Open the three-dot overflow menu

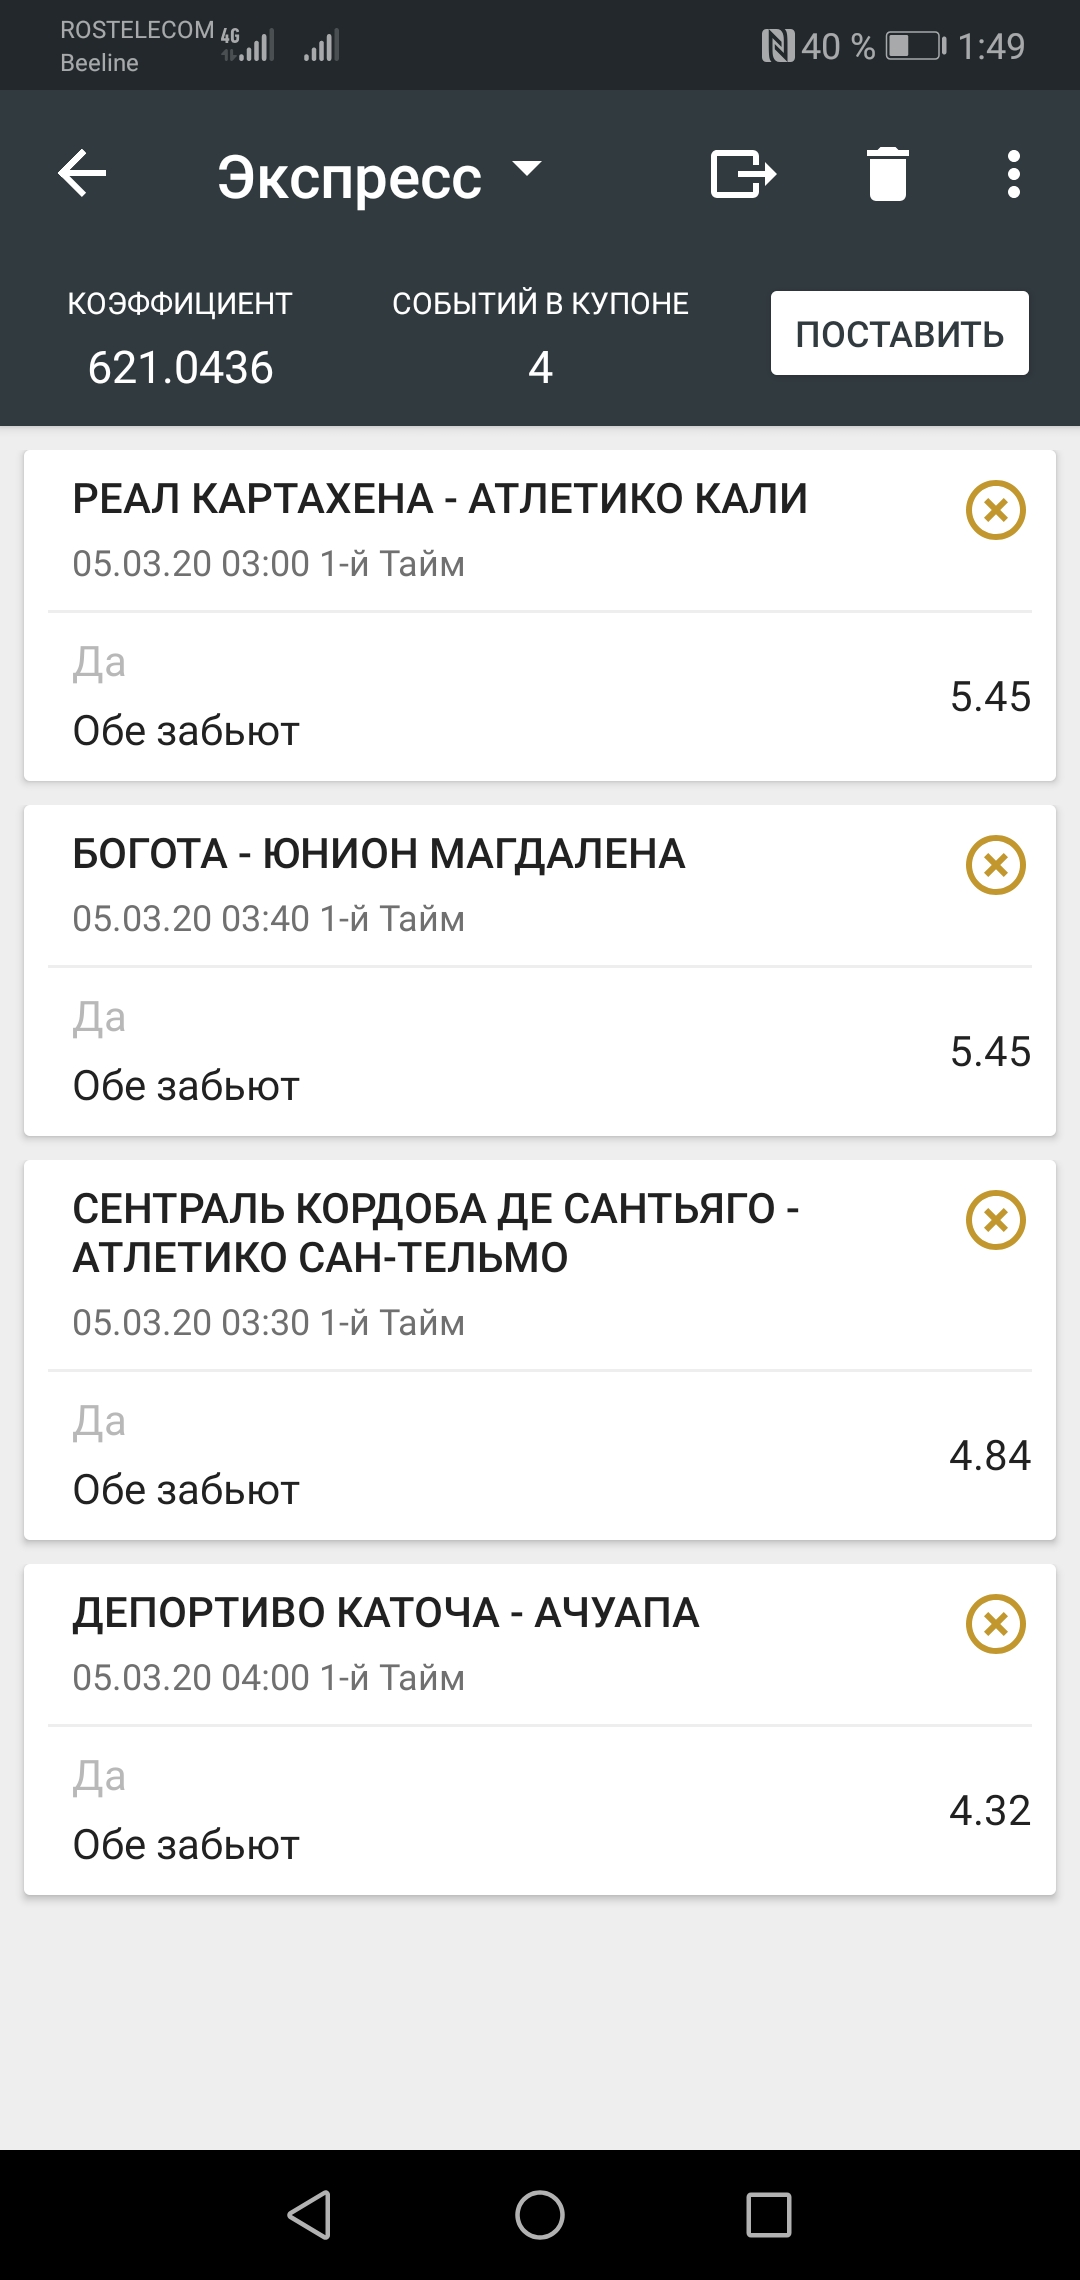pos(1014,174)
